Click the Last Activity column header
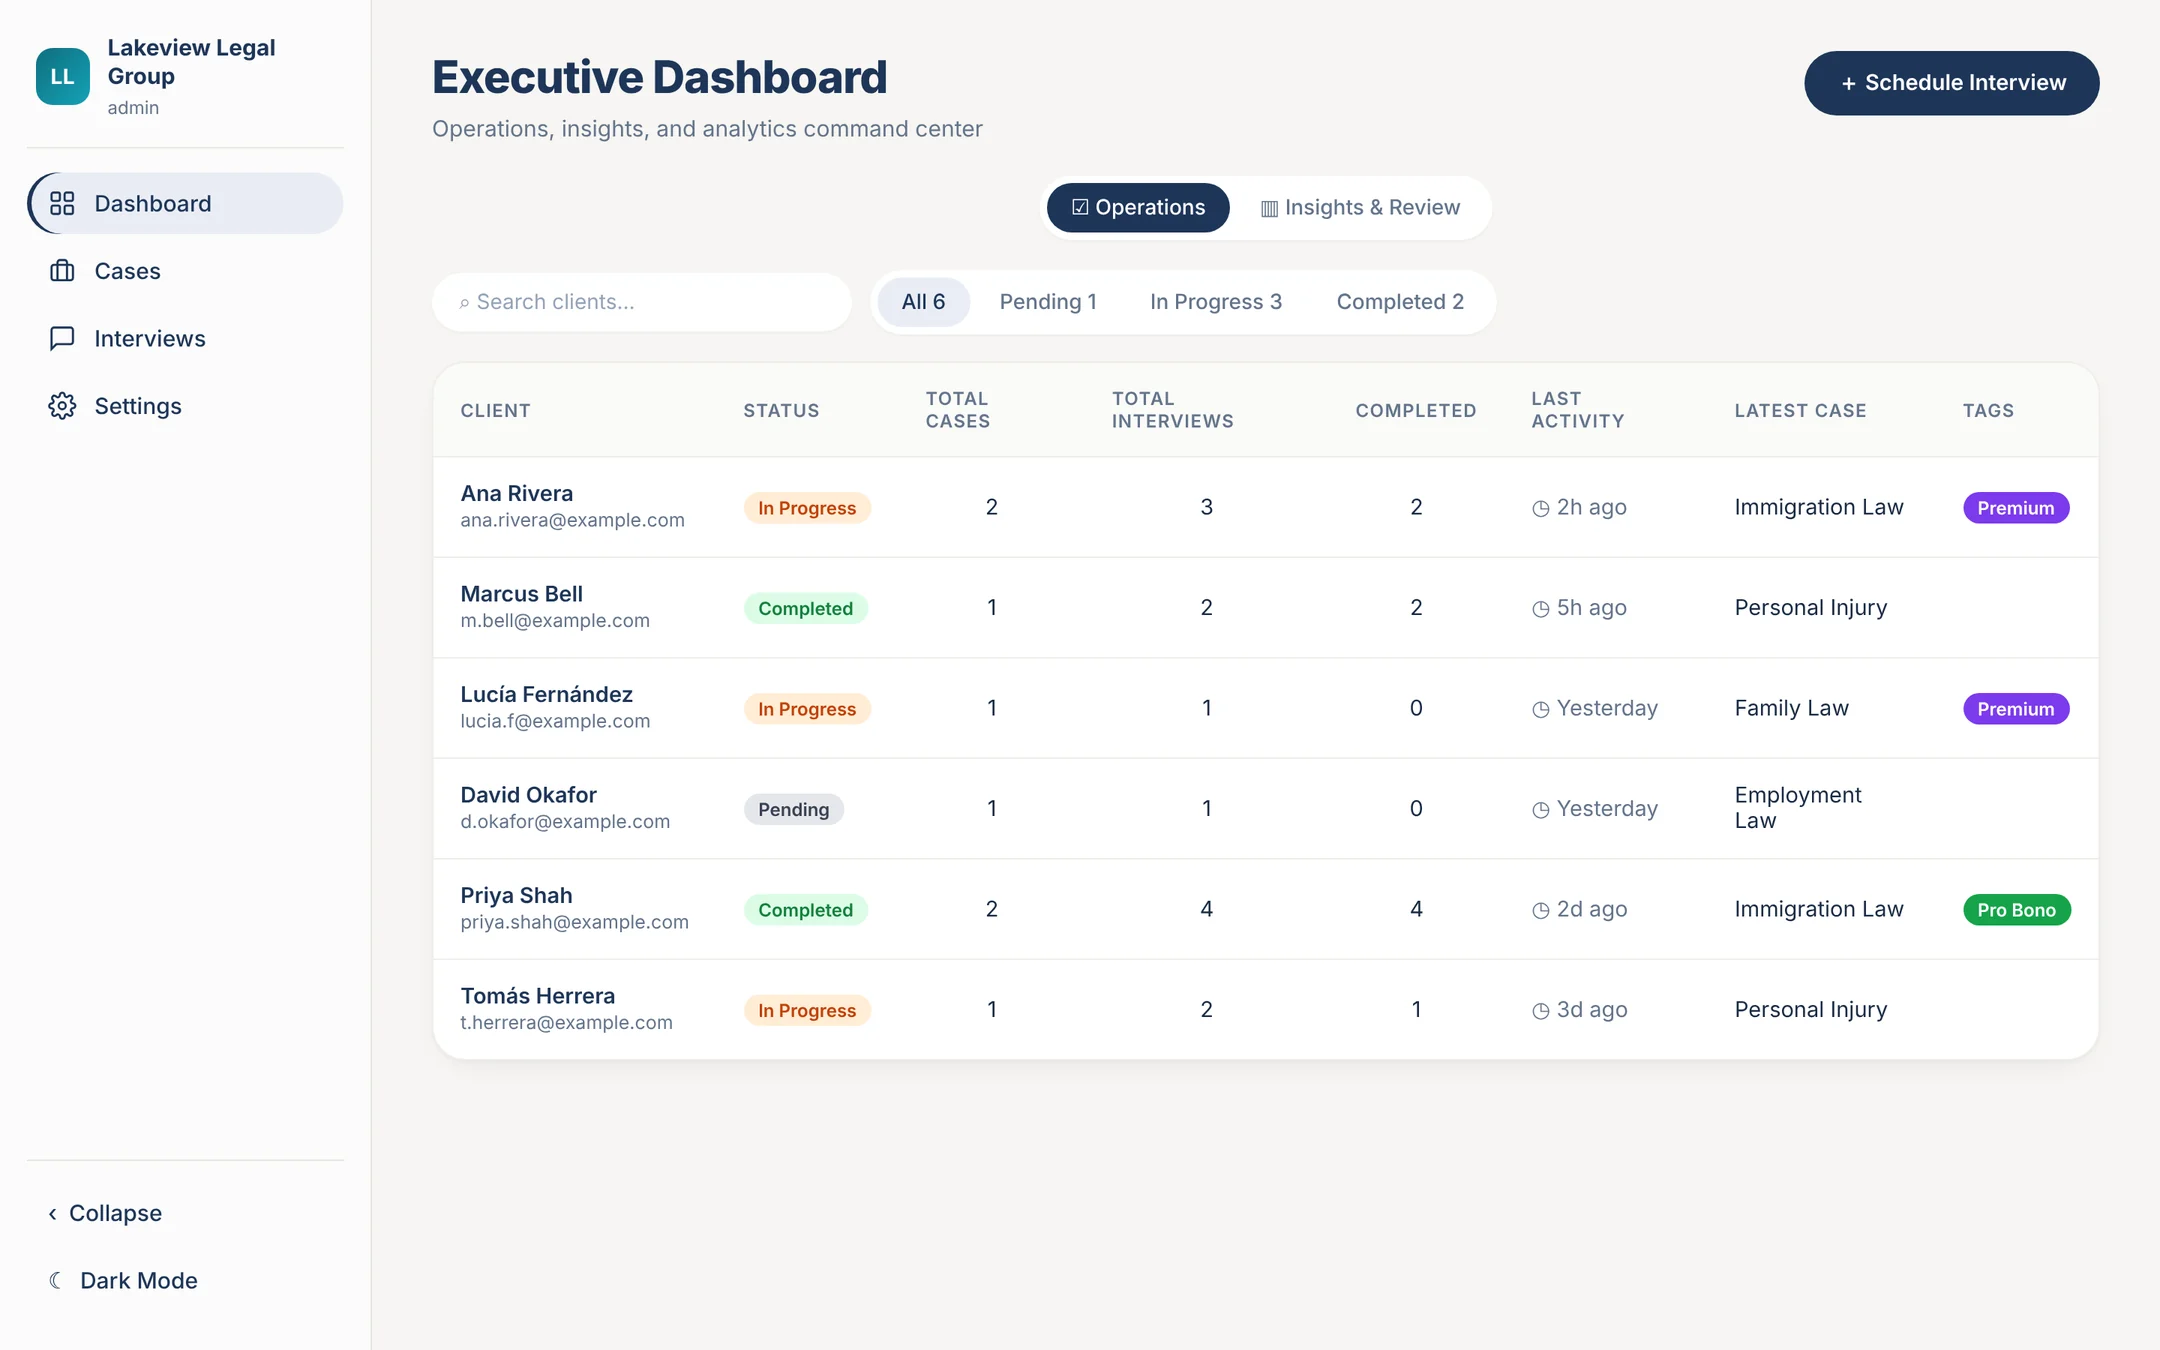This screenshot has height=1350, width=2160. coord(1577,410)
